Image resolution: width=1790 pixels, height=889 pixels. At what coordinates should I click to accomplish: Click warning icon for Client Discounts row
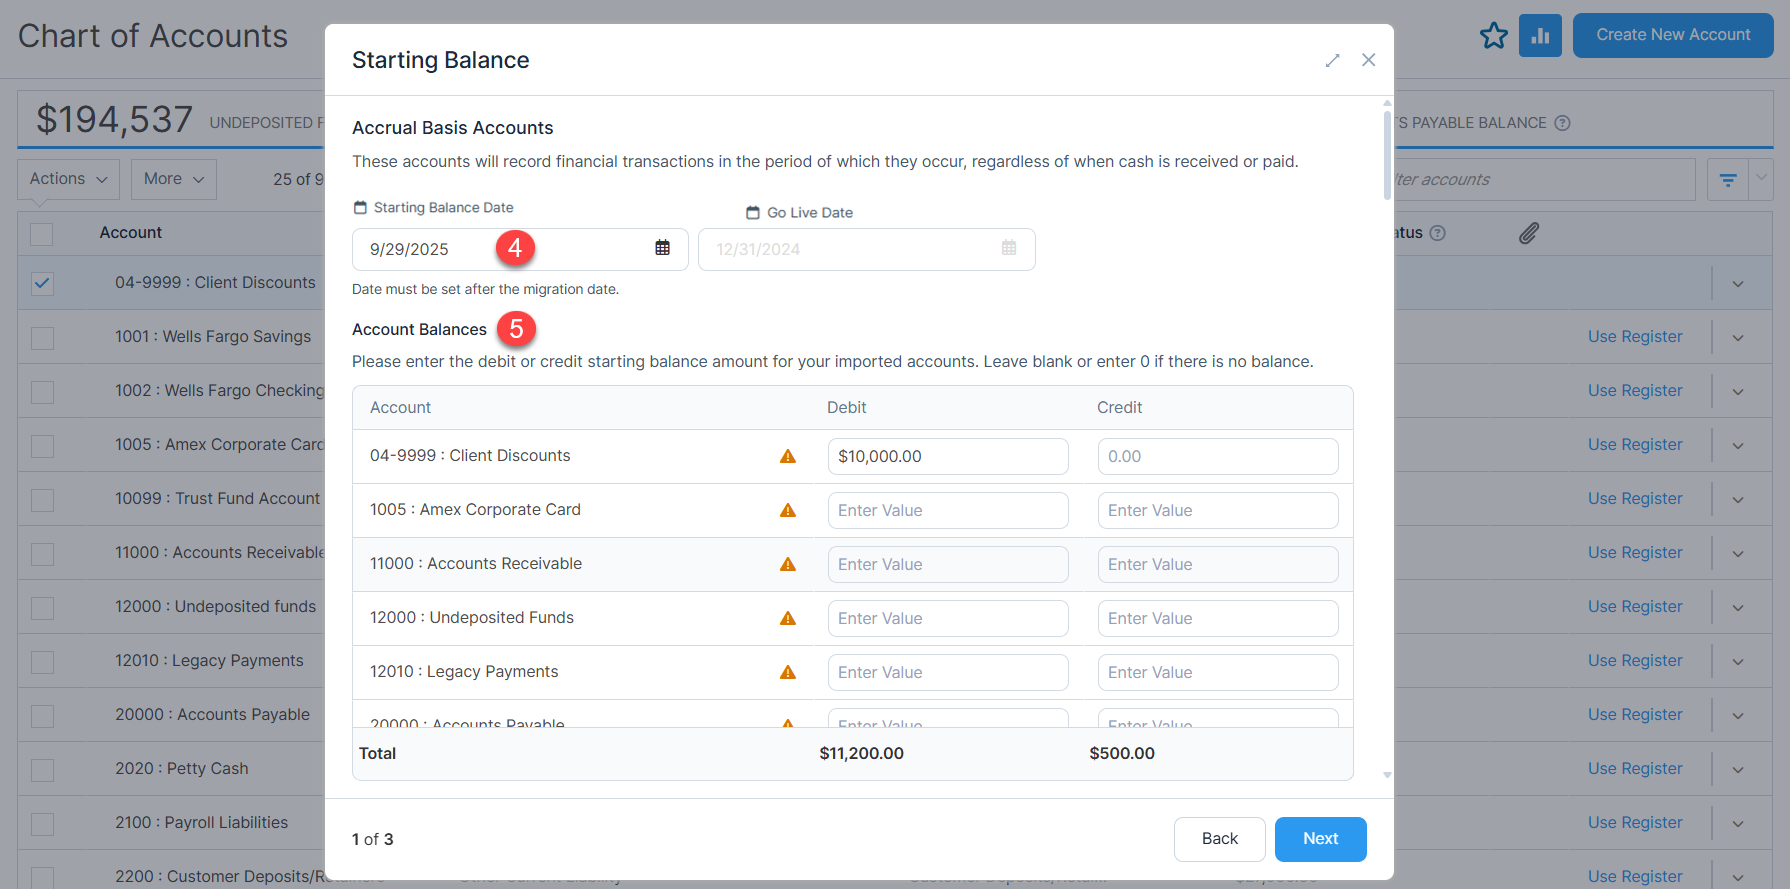788,457
